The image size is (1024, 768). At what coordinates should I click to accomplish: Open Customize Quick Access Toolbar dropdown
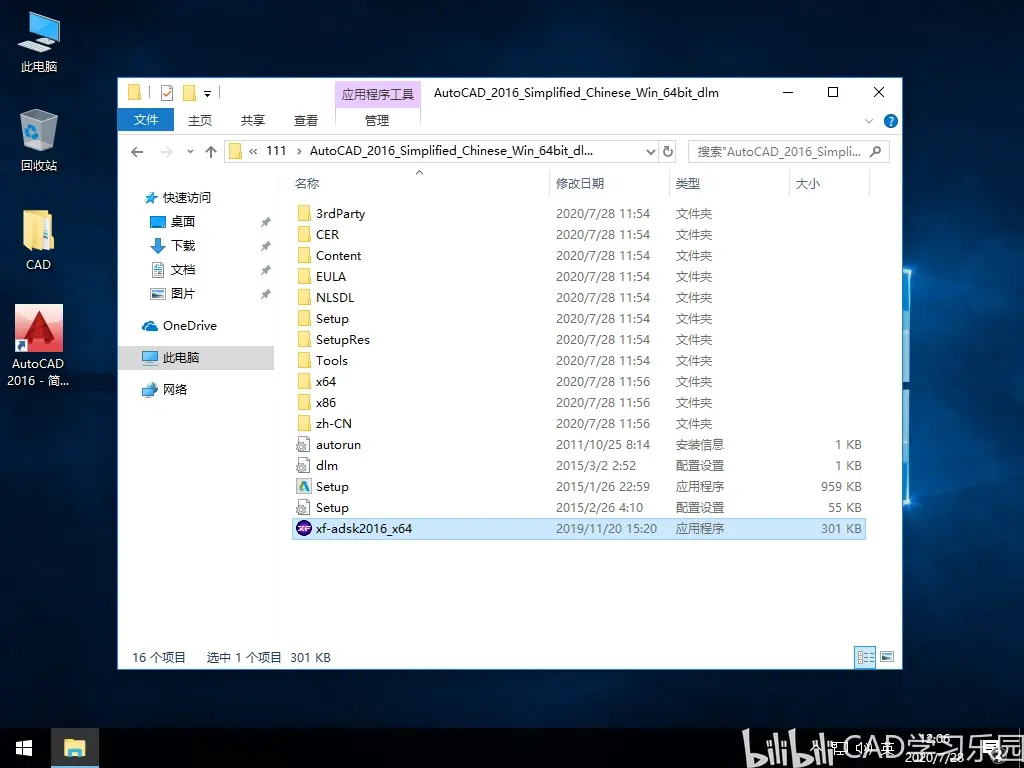(207, 93)
